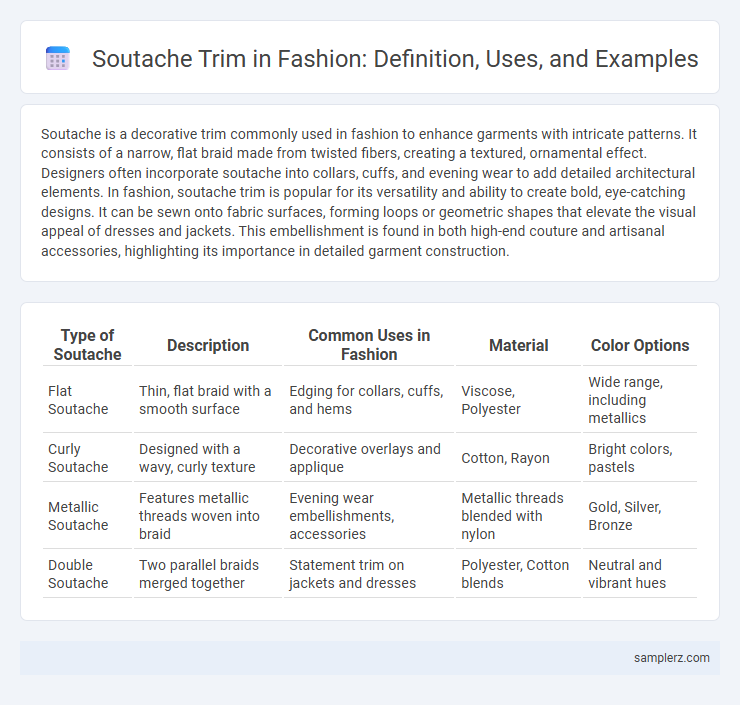Click the 'Color Options' column header
Screen dimensions: 740x705
[639, 345]
